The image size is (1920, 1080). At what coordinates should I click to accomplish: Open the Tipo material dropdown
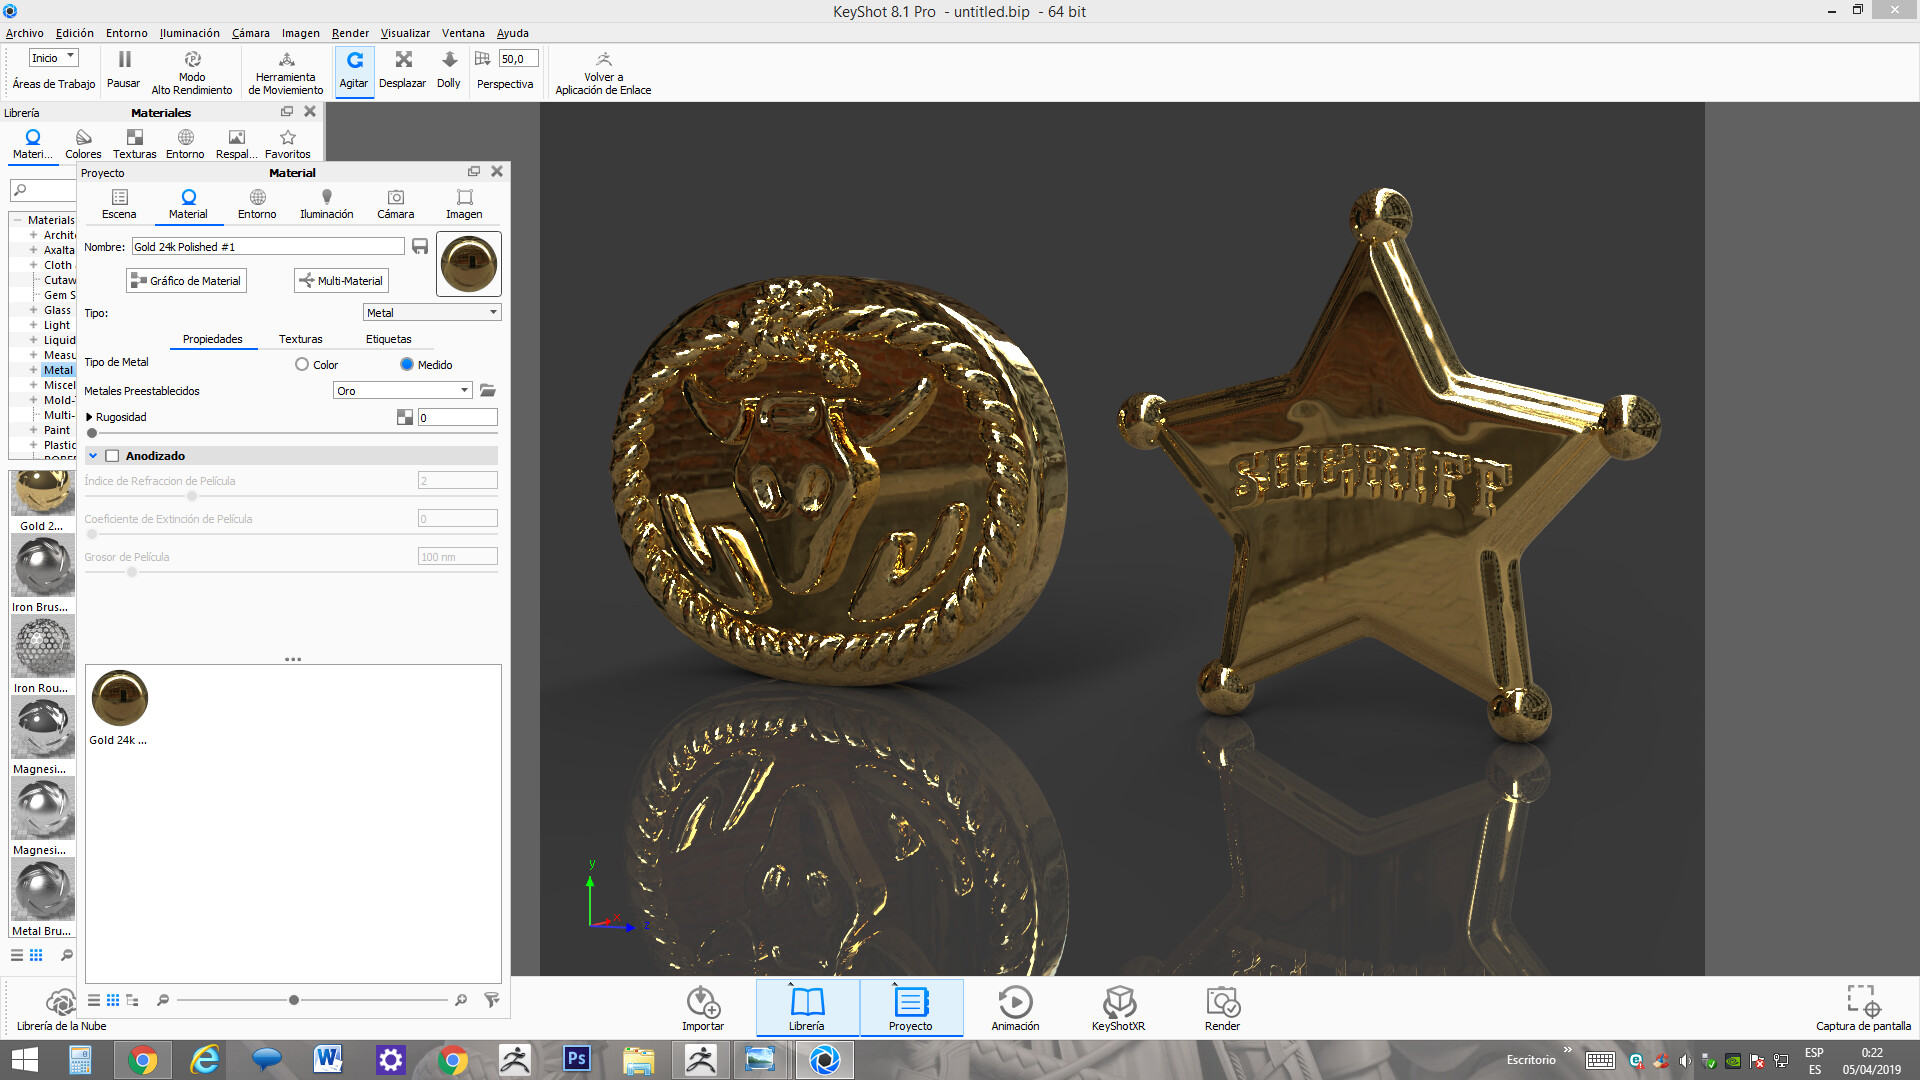432,313
